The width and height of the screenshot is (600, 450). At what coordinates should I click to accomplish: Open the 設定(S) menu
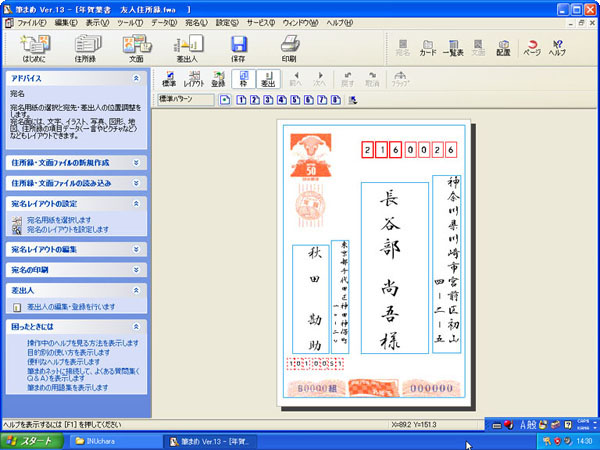227,21
